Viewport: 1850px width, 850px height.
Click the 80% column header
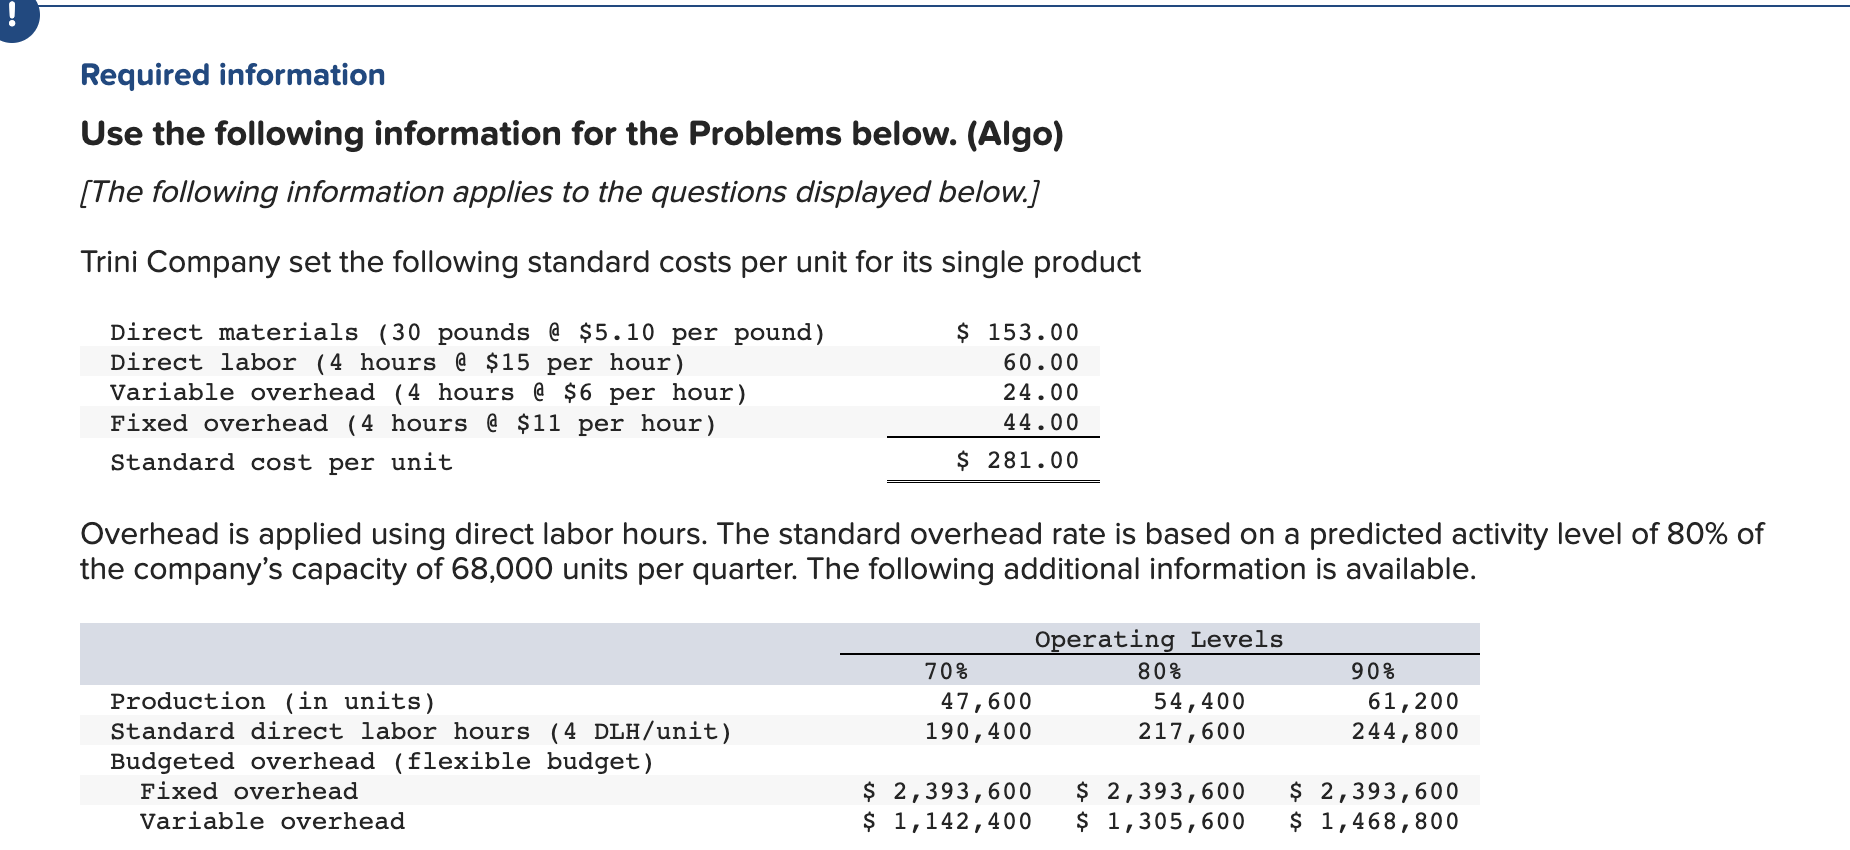pyautogui.click(x=1160, y=670)
